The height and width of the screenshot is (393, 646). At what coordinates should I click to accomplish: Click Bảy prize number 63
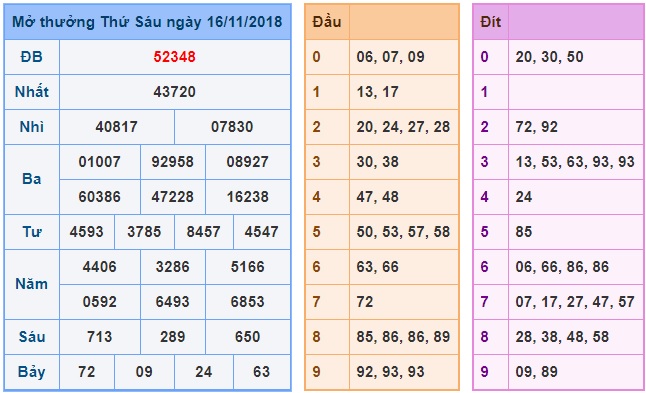pyautogui.click(x=261, y=372)
